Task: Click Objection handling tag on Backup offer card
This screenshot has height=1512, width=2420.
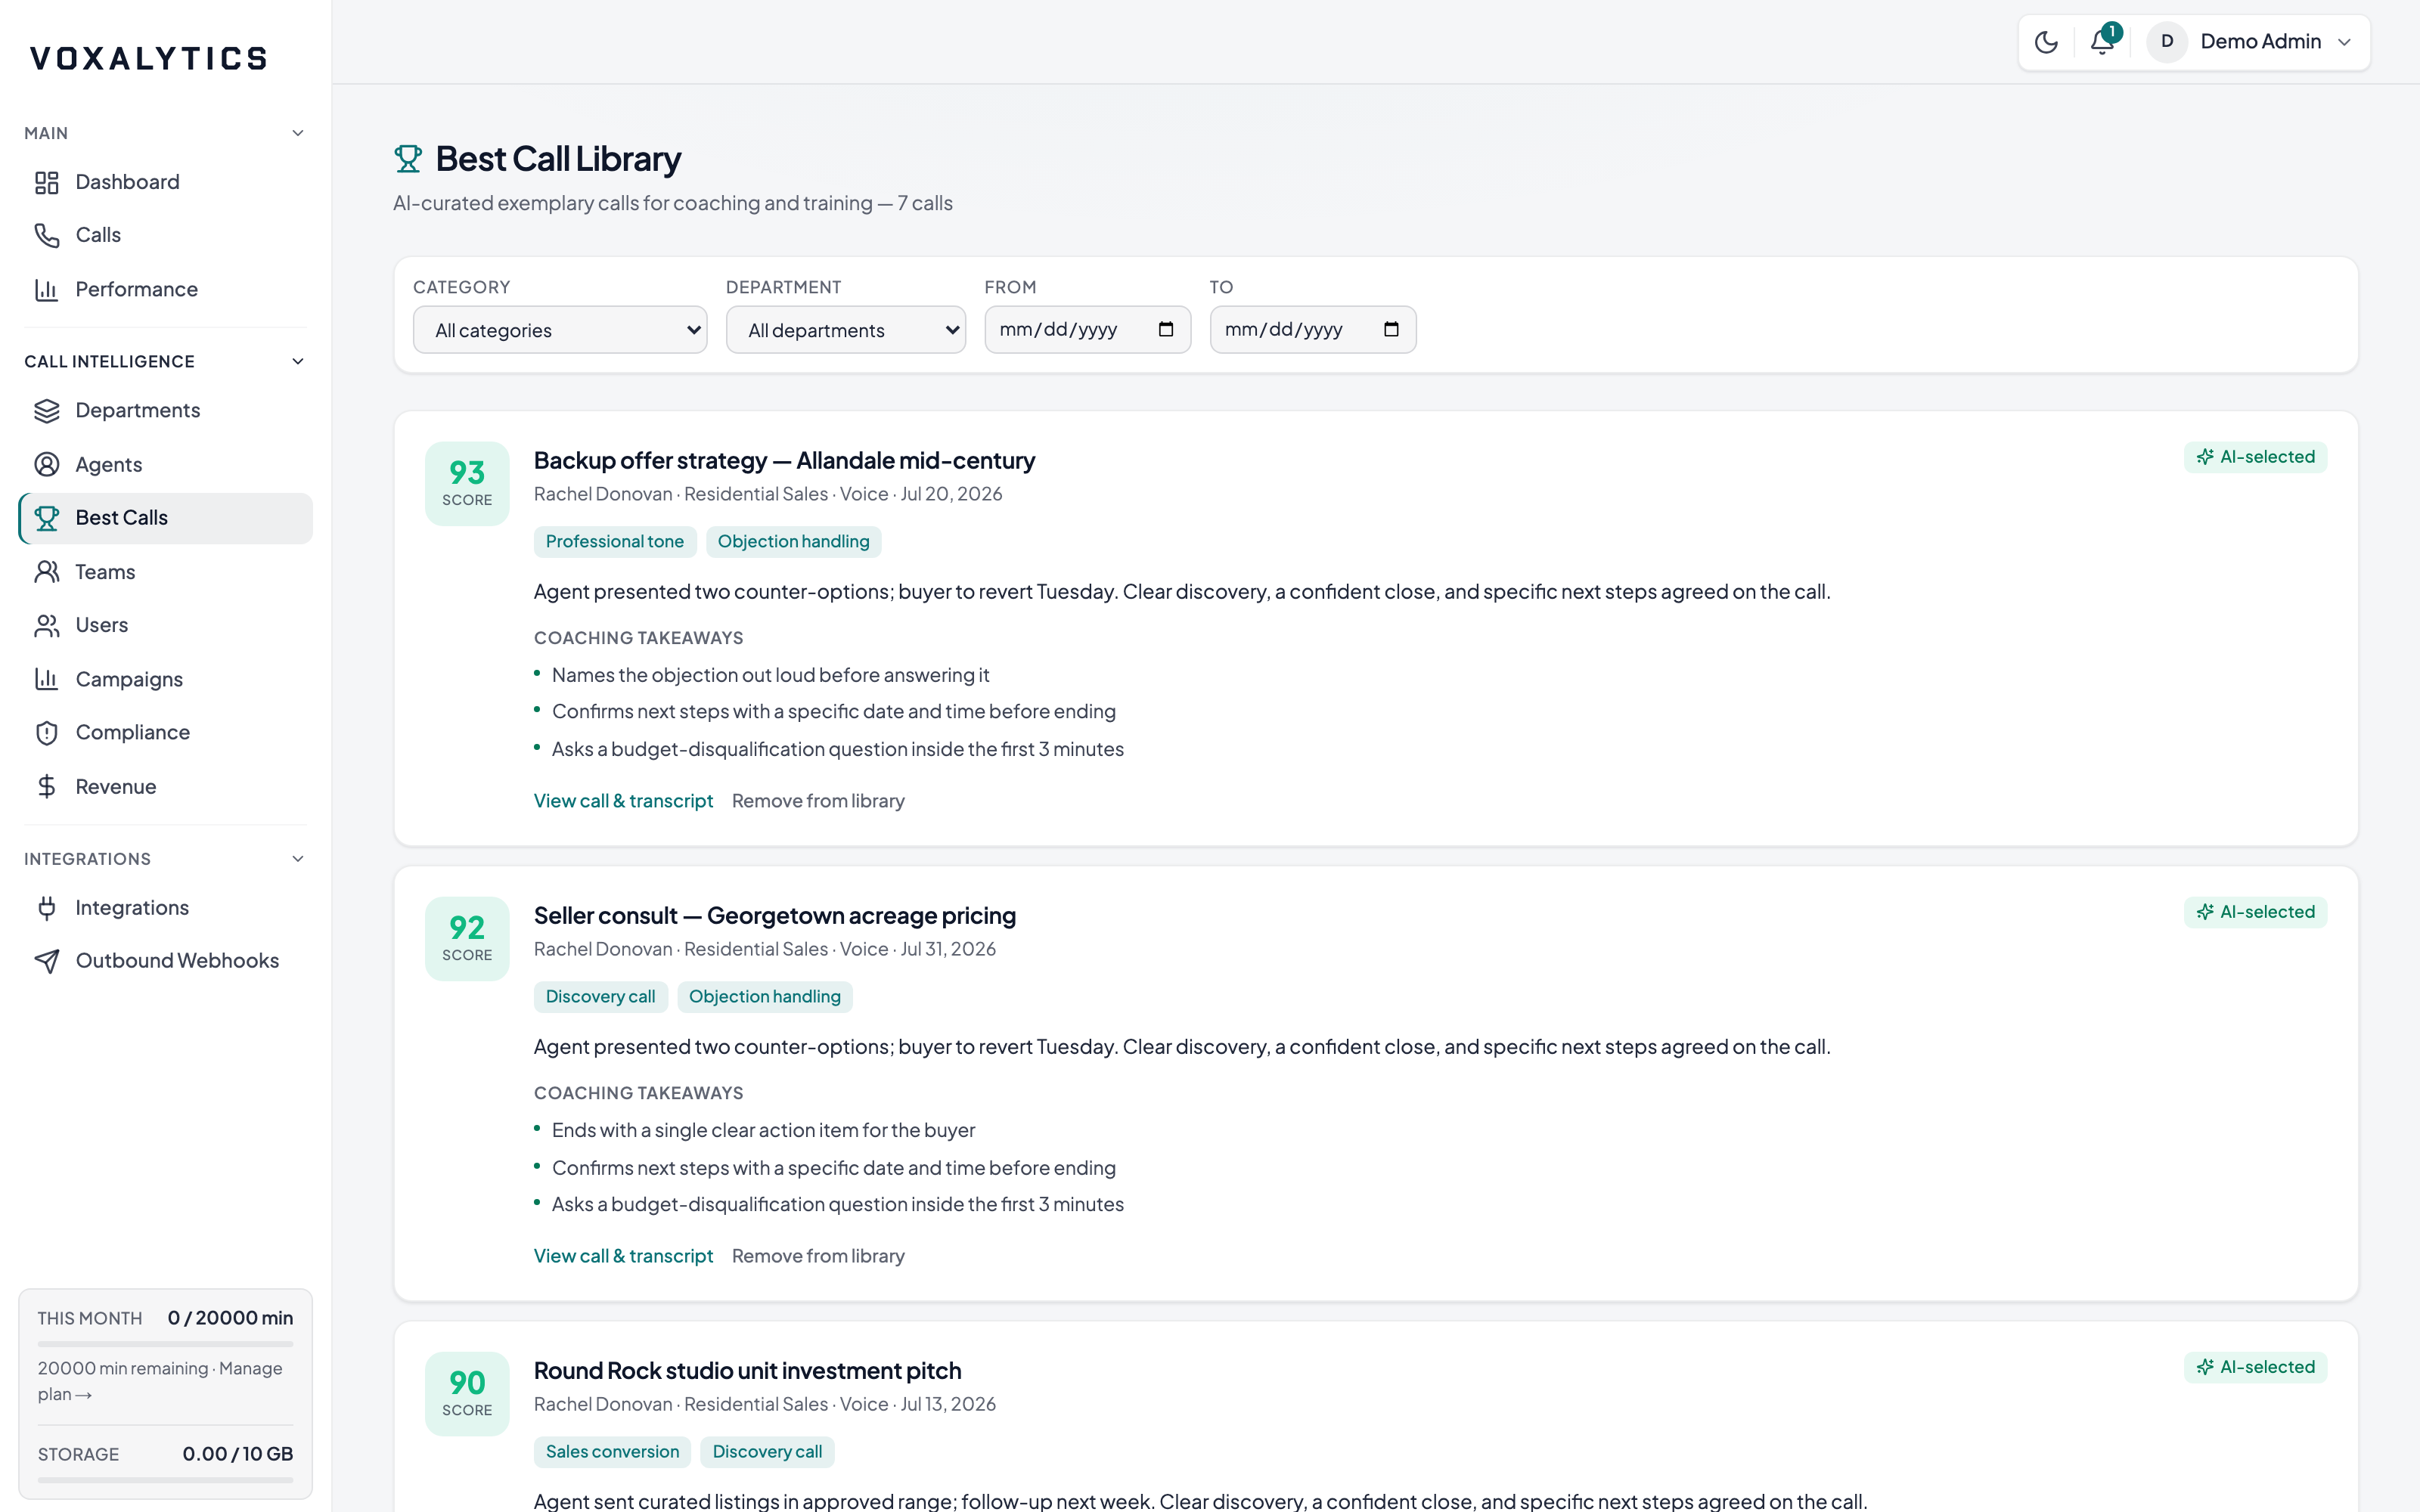Action: (x=793, y=542)
